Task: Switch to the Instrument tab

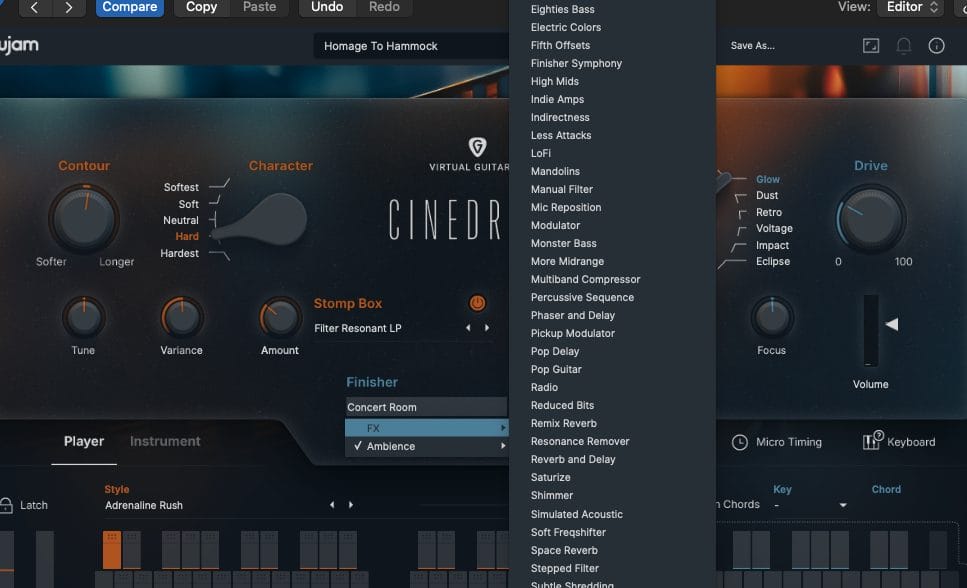Action: coord(165,441)
